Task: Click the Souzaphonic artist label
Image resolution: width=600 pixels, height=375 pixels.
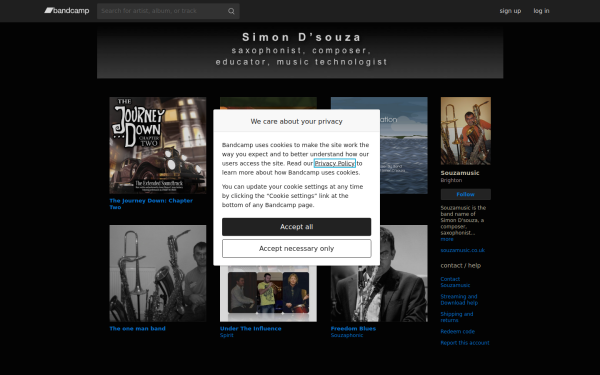Action: tap(347, 335)
